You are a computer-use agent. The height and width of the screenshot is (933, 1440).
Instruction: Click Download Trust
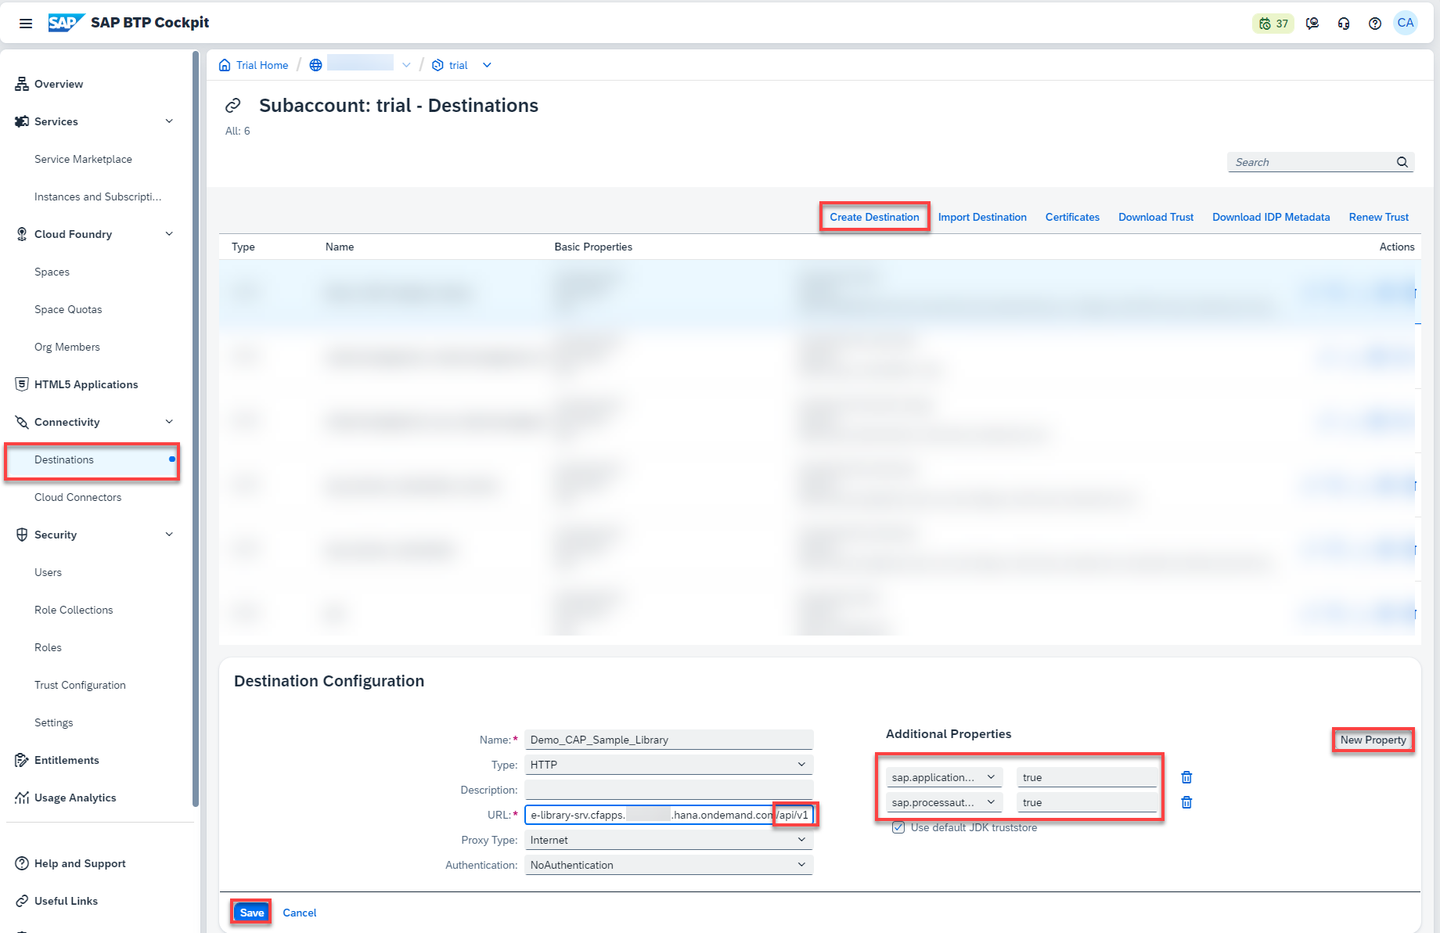point(1156,217)
